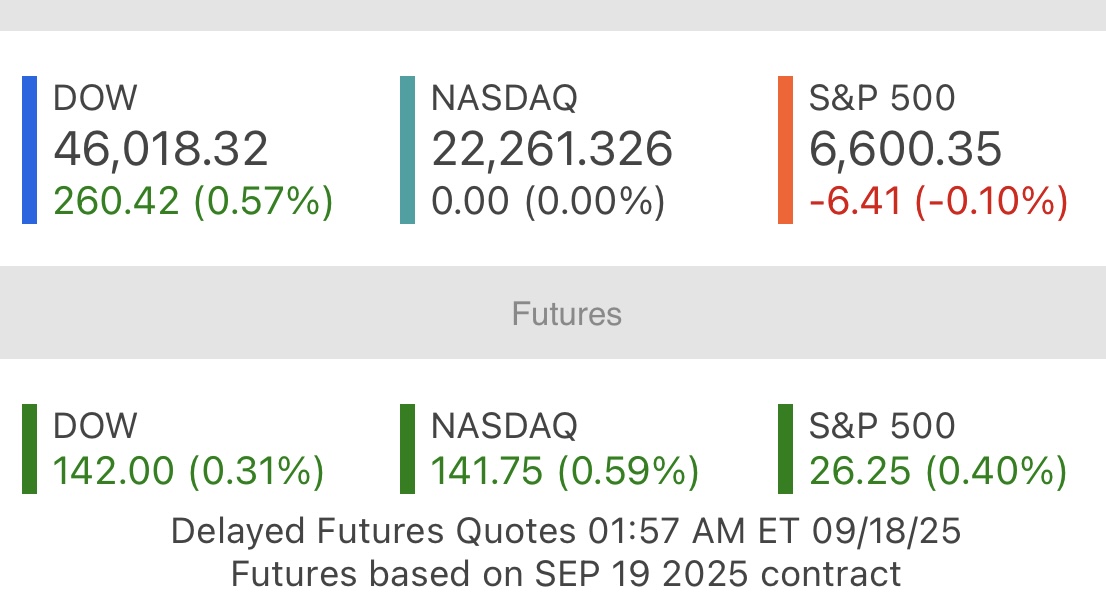Click NASDAQ futures 141.75 (0.59%)
This screenshot has width=1106, height=614.
pos(565,471)
